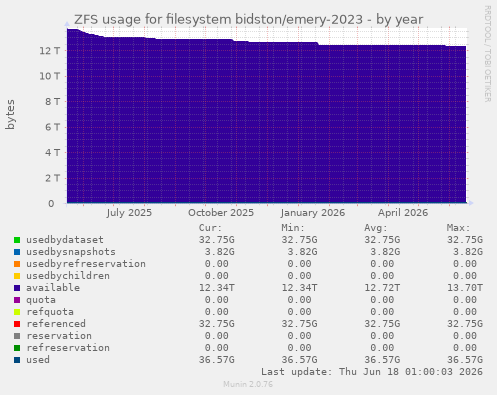Click the 'referenced' legend label

coord(56,324)
